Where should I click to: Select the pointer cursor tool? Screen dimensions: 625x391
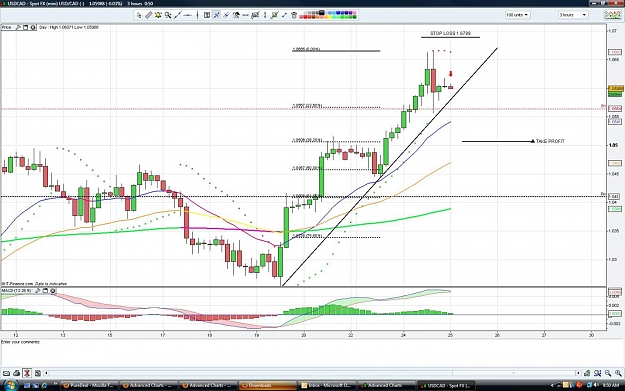[139, 15]
